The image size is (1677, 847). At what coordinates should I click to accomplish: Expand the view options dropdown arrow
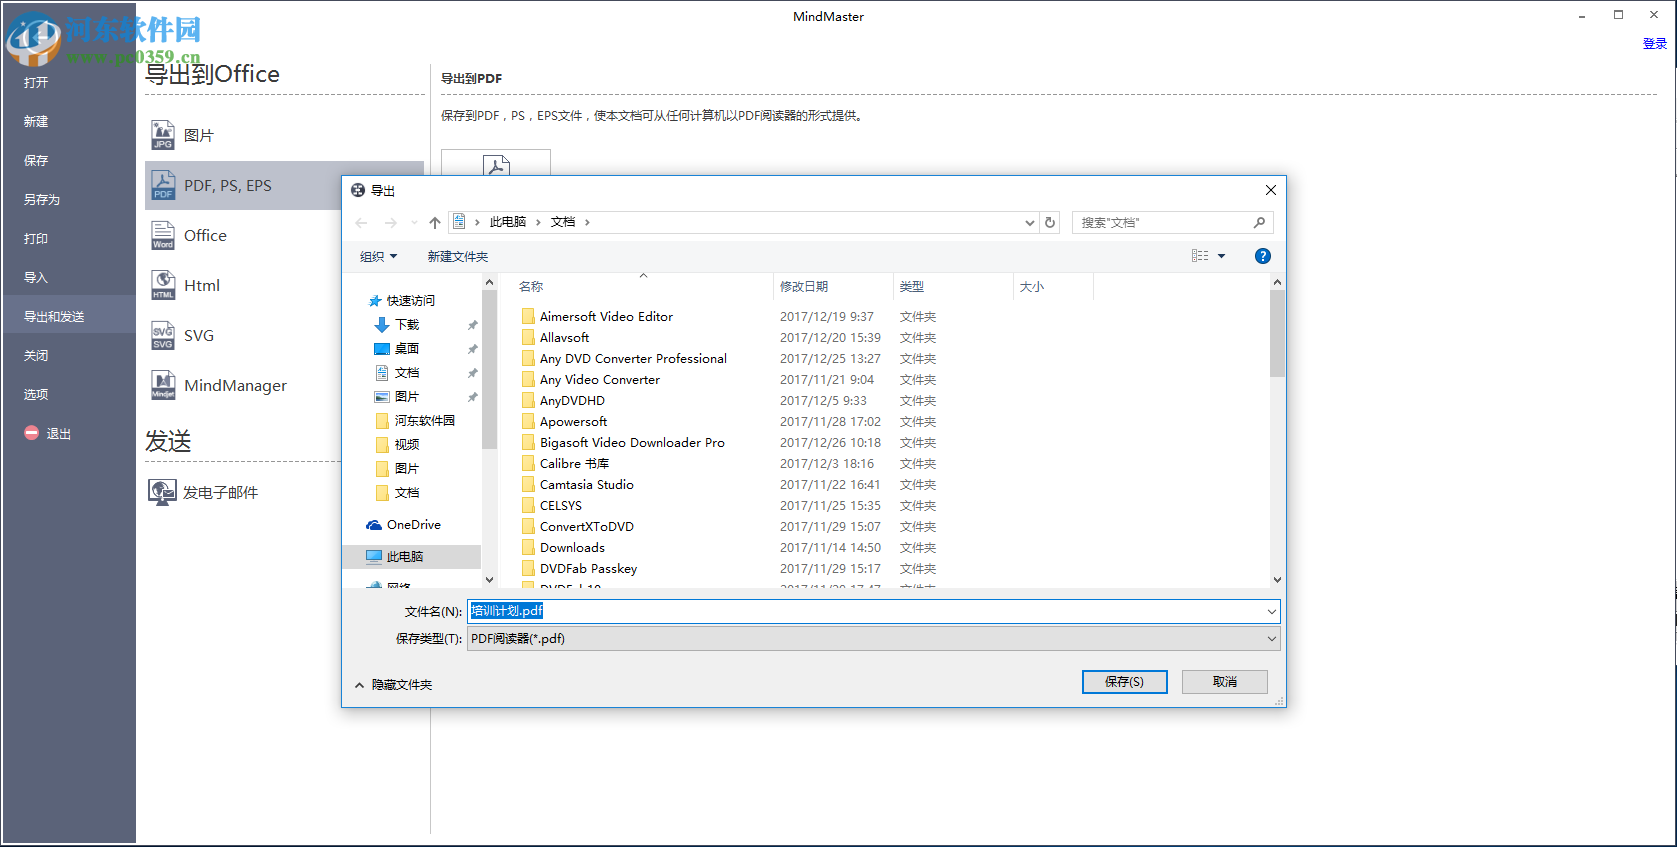(x=1221, y=256)
